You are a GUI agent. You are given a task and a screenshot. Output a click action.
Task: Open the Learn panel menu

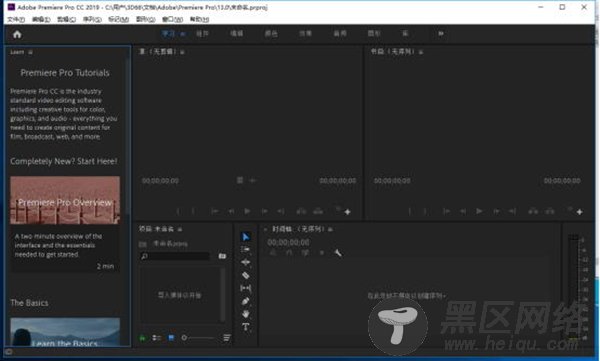30,52
